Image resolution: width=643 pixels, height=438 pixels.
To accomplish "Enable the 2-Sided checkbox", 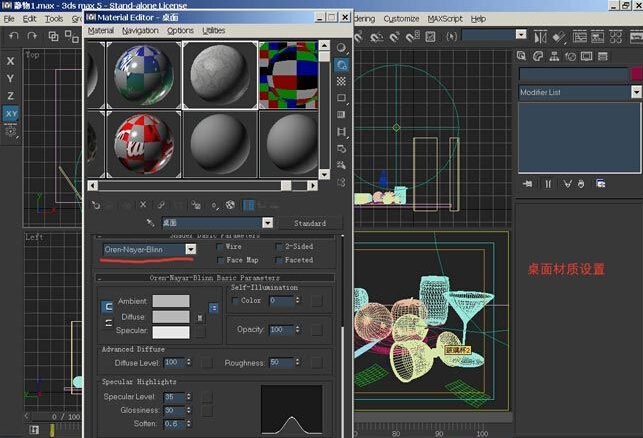I will (279, 246).
